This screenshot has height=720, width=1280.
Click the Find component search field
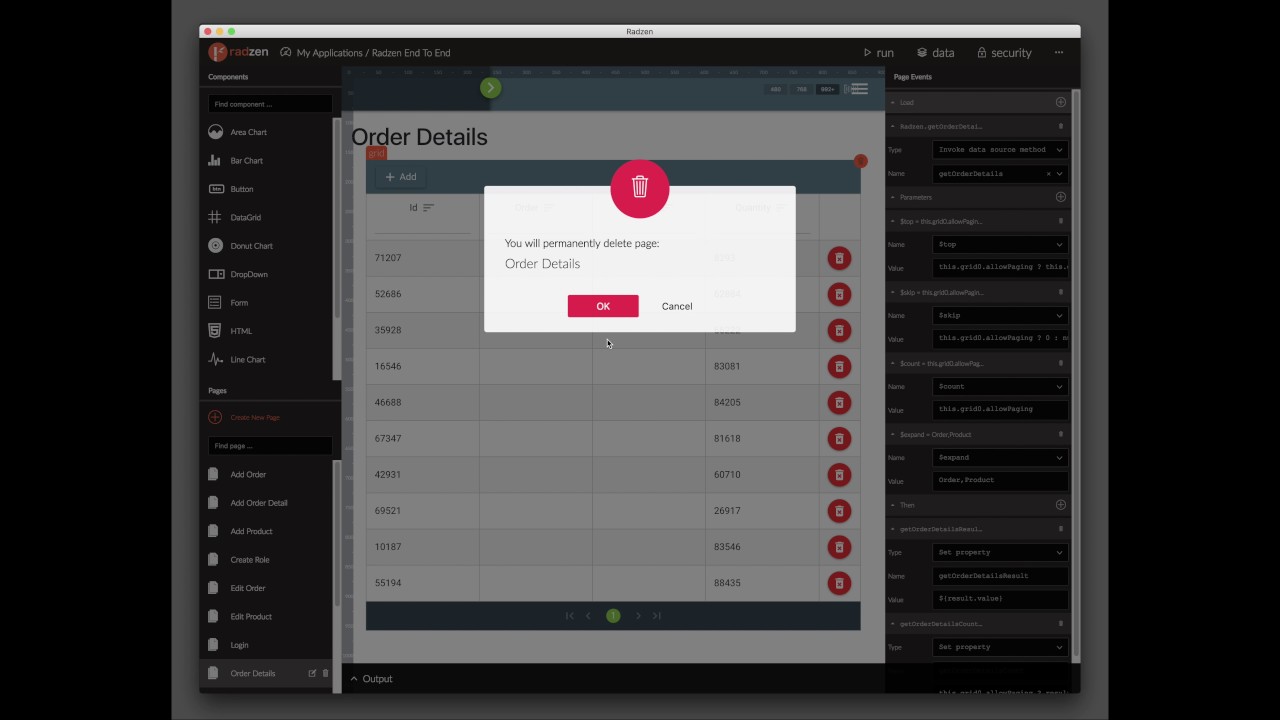pos(270,104)
